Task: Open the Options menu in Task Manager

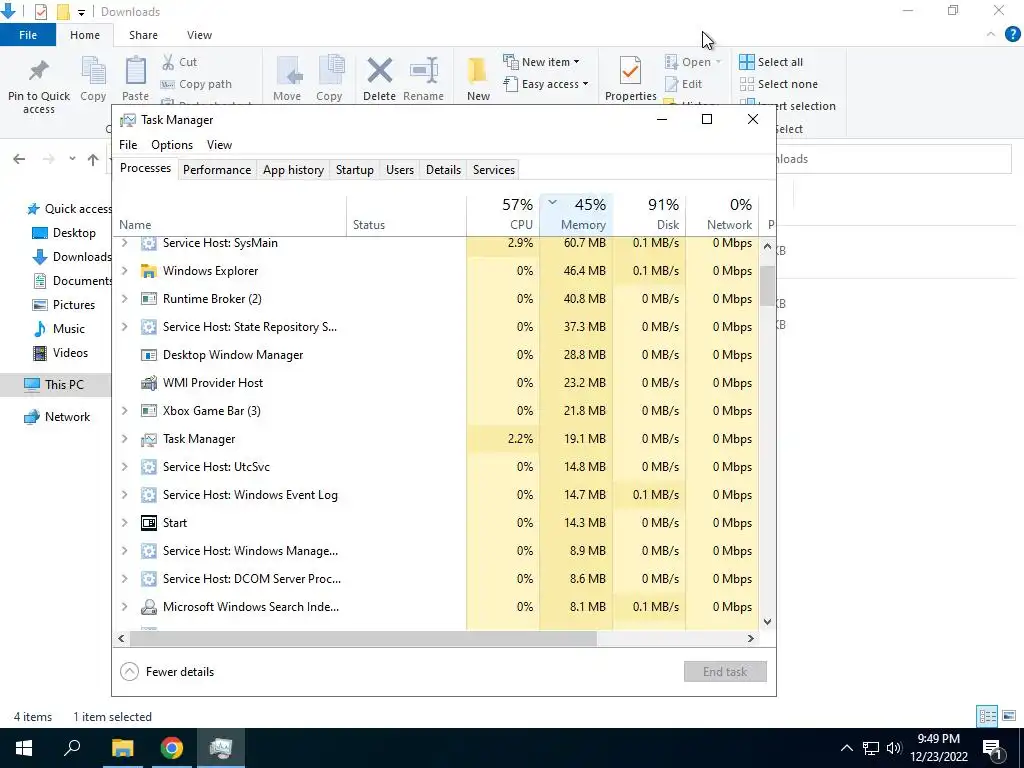Action: point(172,145)
